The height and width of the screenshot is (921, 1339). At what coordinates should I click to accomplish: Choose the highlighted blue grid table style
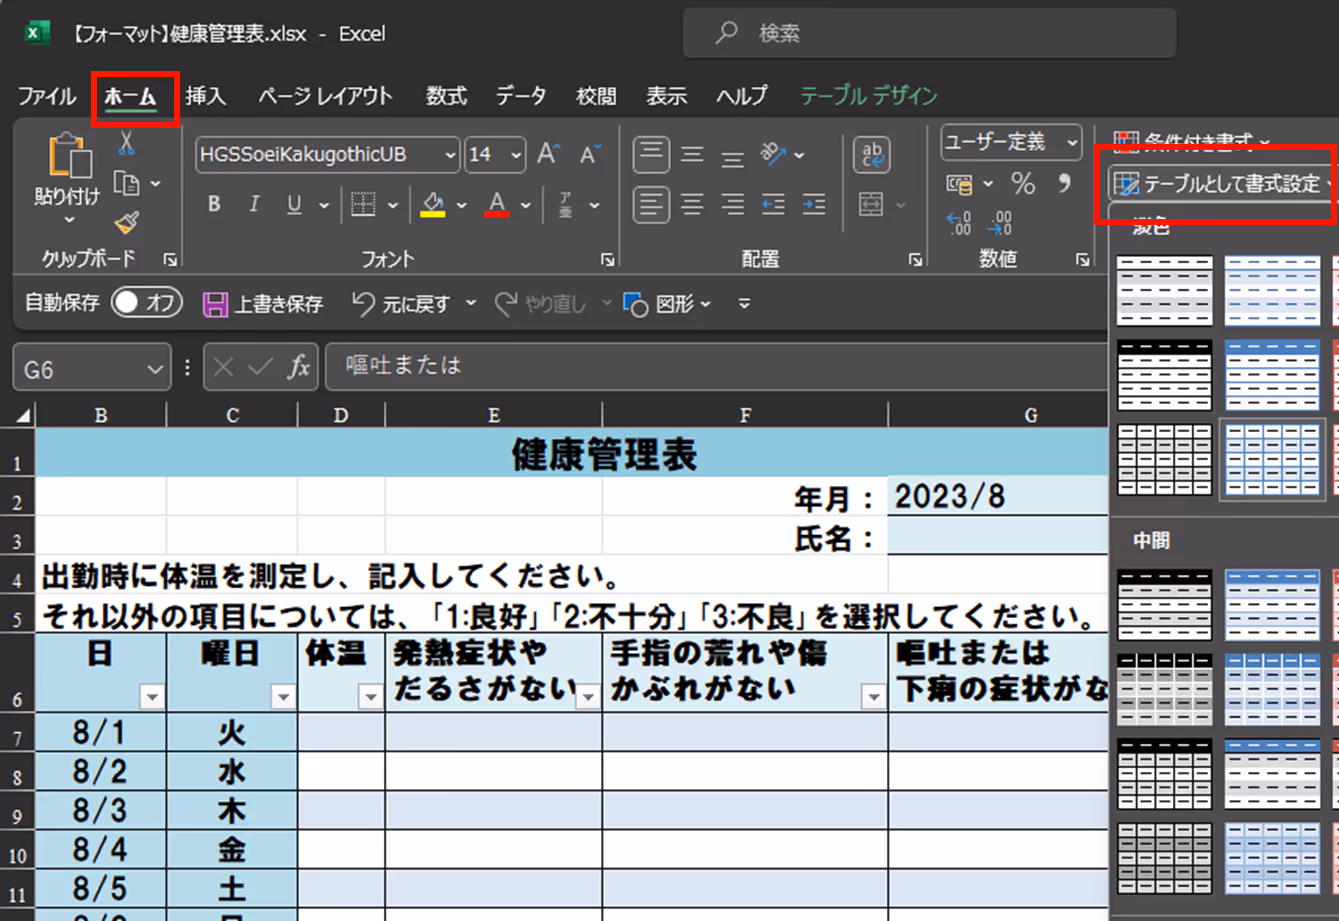coord(1272,459)
